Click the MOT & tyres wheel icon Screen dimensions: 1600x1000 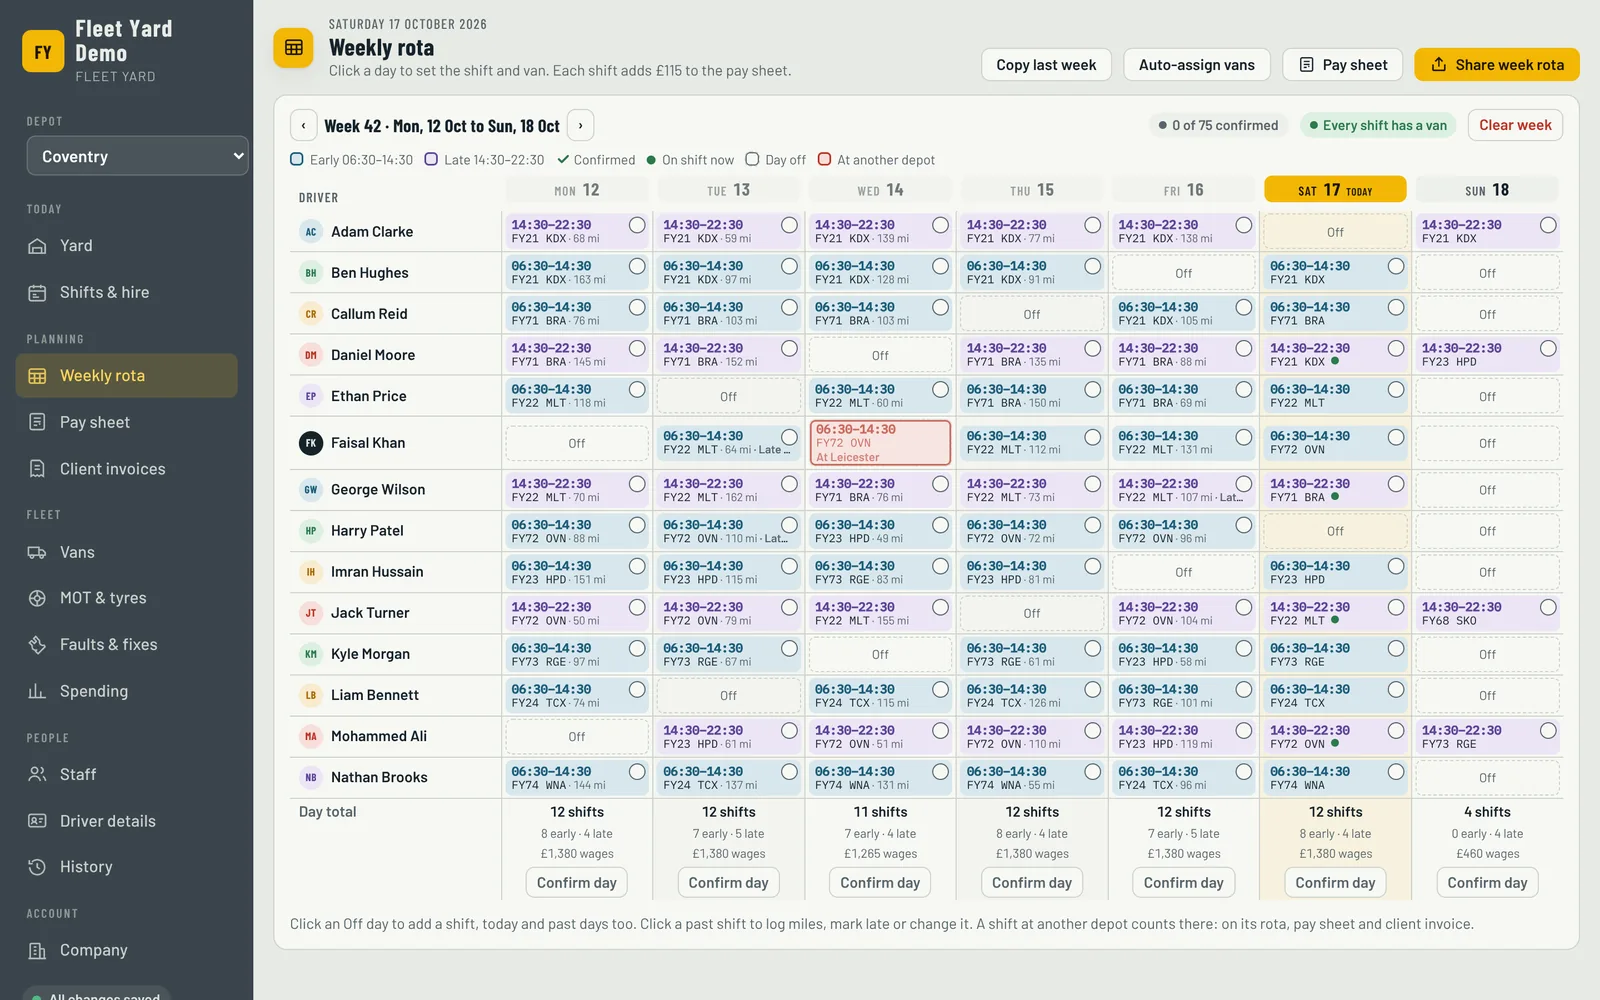click(37, 598)
